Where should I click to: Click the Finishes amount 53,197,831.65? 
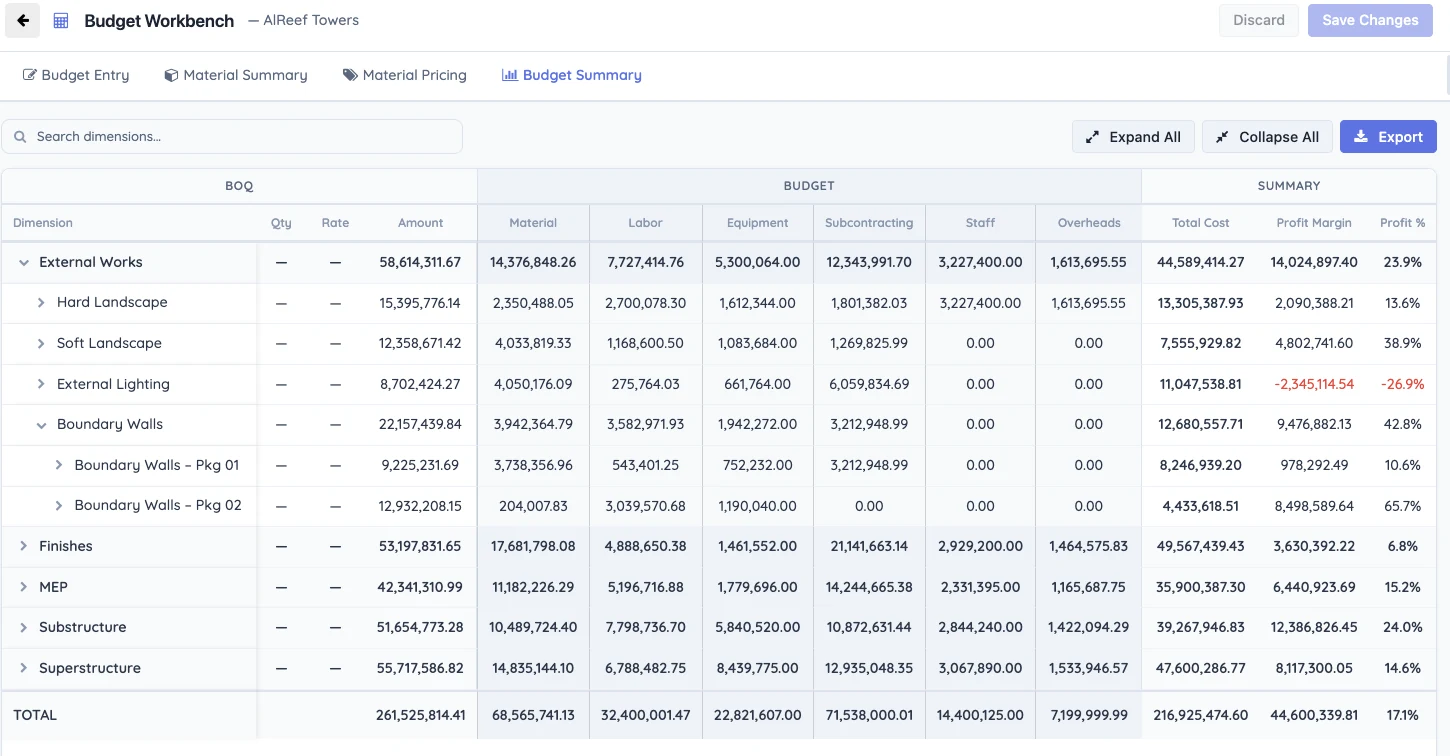pos(420,546)
